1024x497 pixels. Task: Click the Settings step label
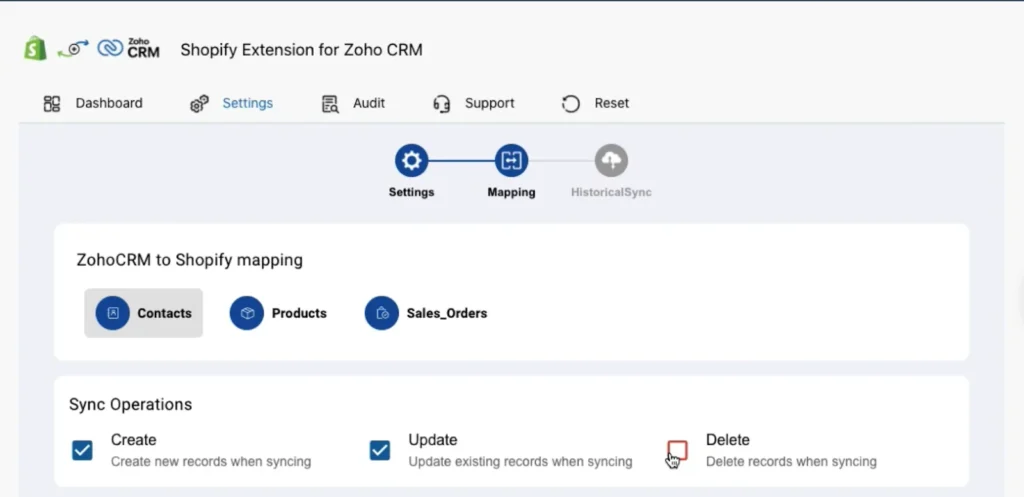point(411,193)
